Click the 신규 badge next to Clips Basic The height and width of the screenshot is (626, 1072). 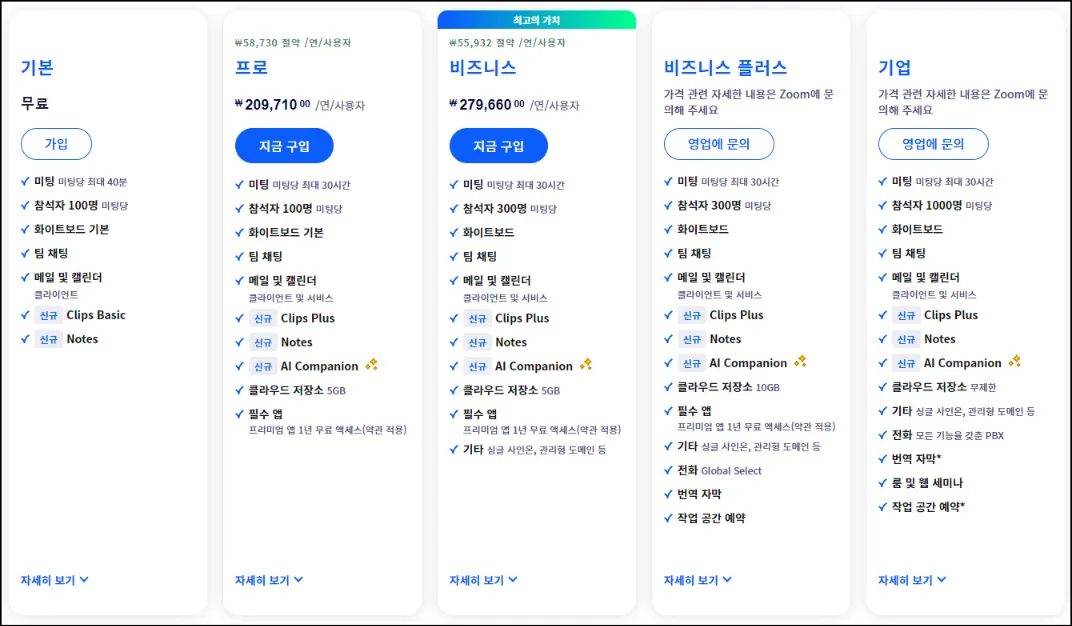coord(48,314)
